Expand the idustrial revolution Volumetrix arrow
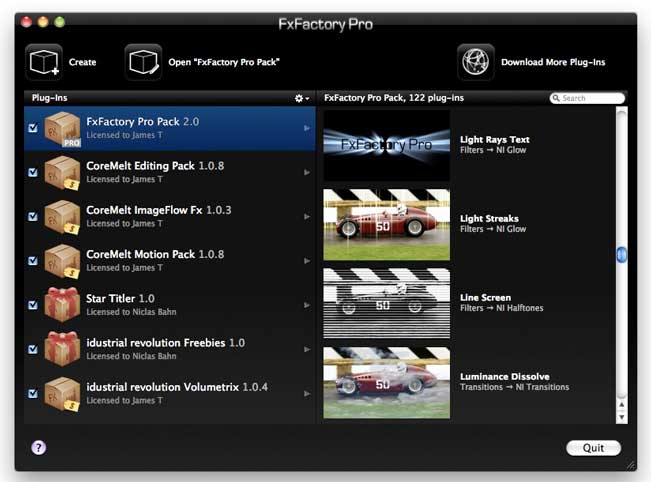This screenshot has height=482, width=651. 307,394
